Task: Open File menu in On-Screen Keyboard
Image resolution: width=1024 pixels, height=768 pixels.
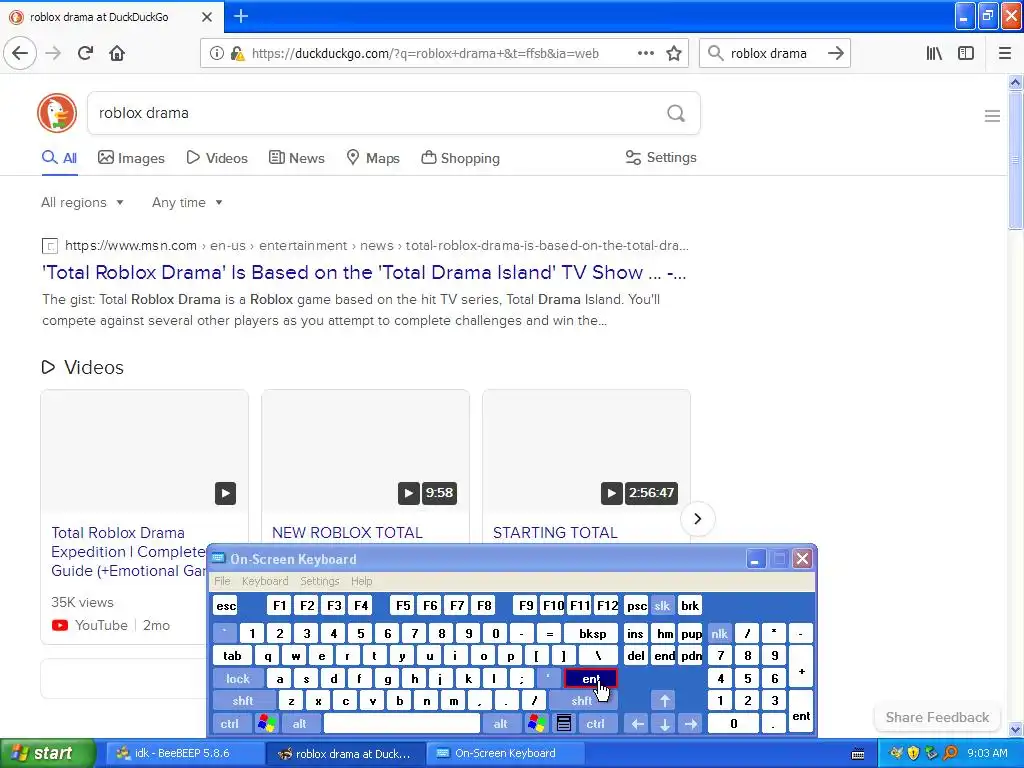Action: point(222,581)
